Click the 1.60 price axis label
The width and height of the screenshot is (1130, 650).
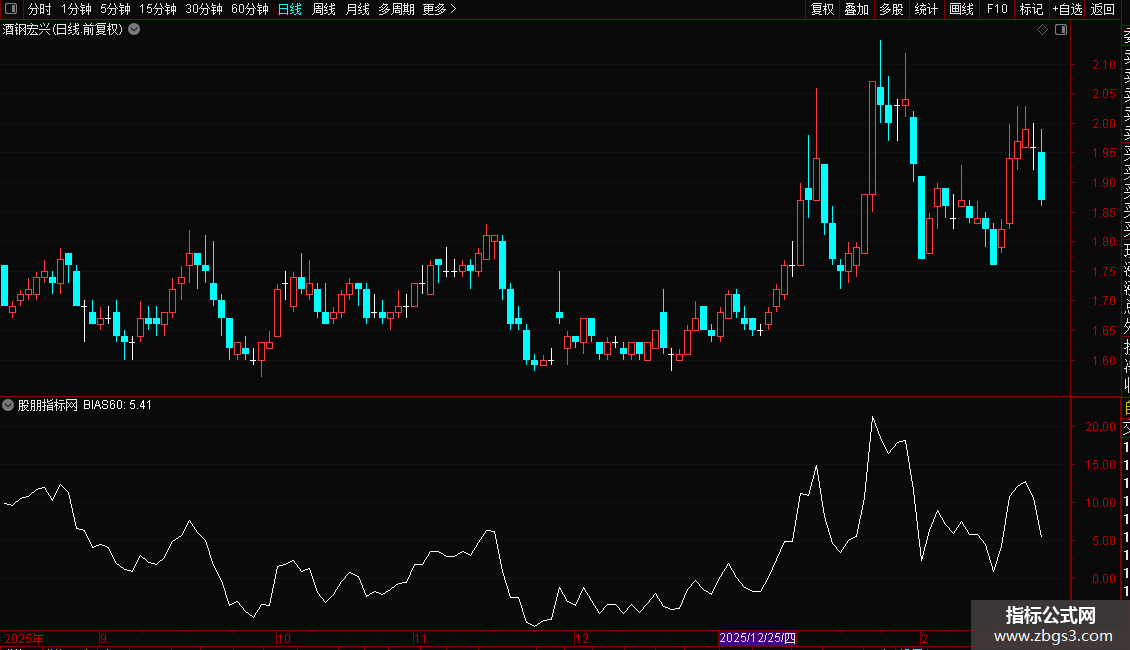coord(1103,360)
